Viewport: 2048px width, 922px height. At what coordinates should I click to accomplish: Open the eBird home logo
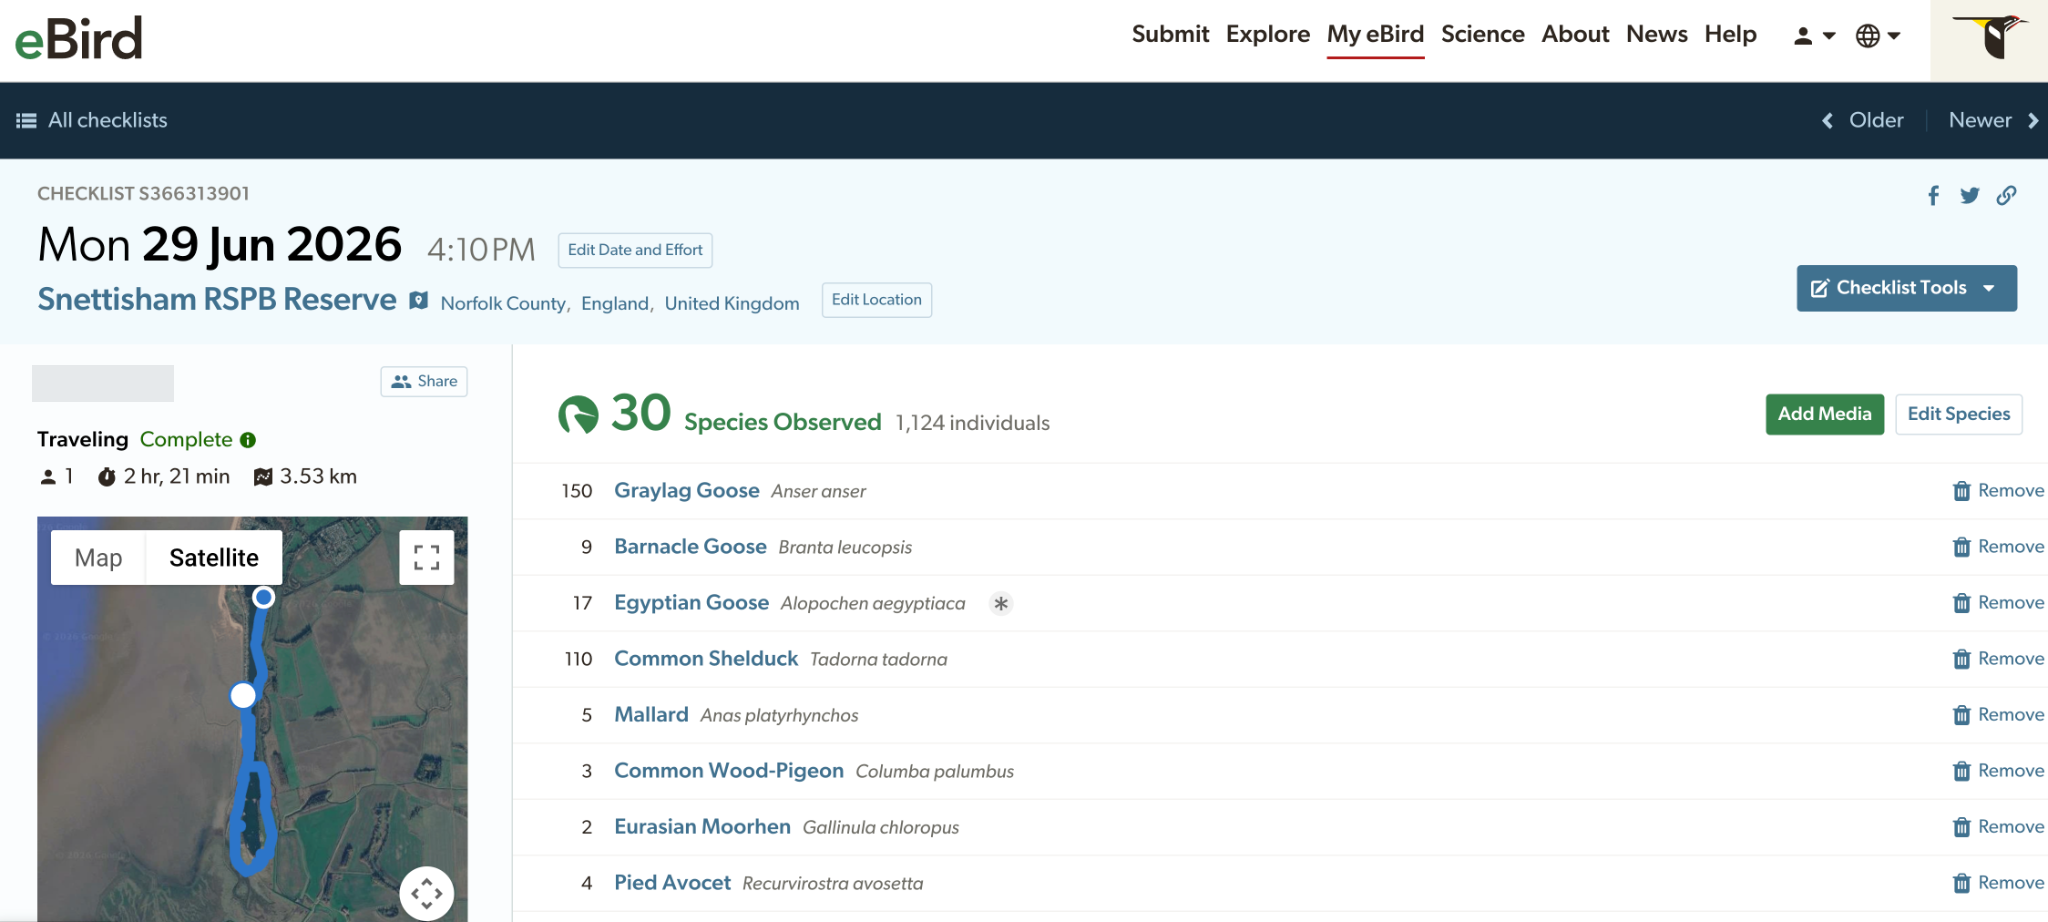(x=79, y=39)
